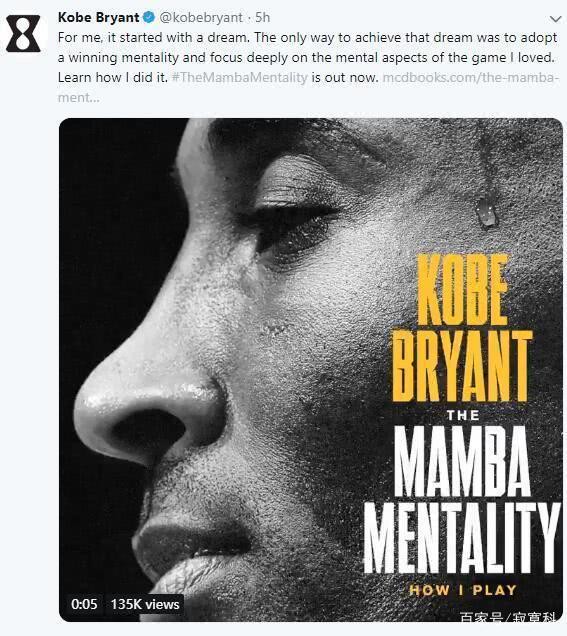Follow the mcdbooks.com/the-mamba- link
This screenshot has width=567, height=636.
[x=468, y=77]
